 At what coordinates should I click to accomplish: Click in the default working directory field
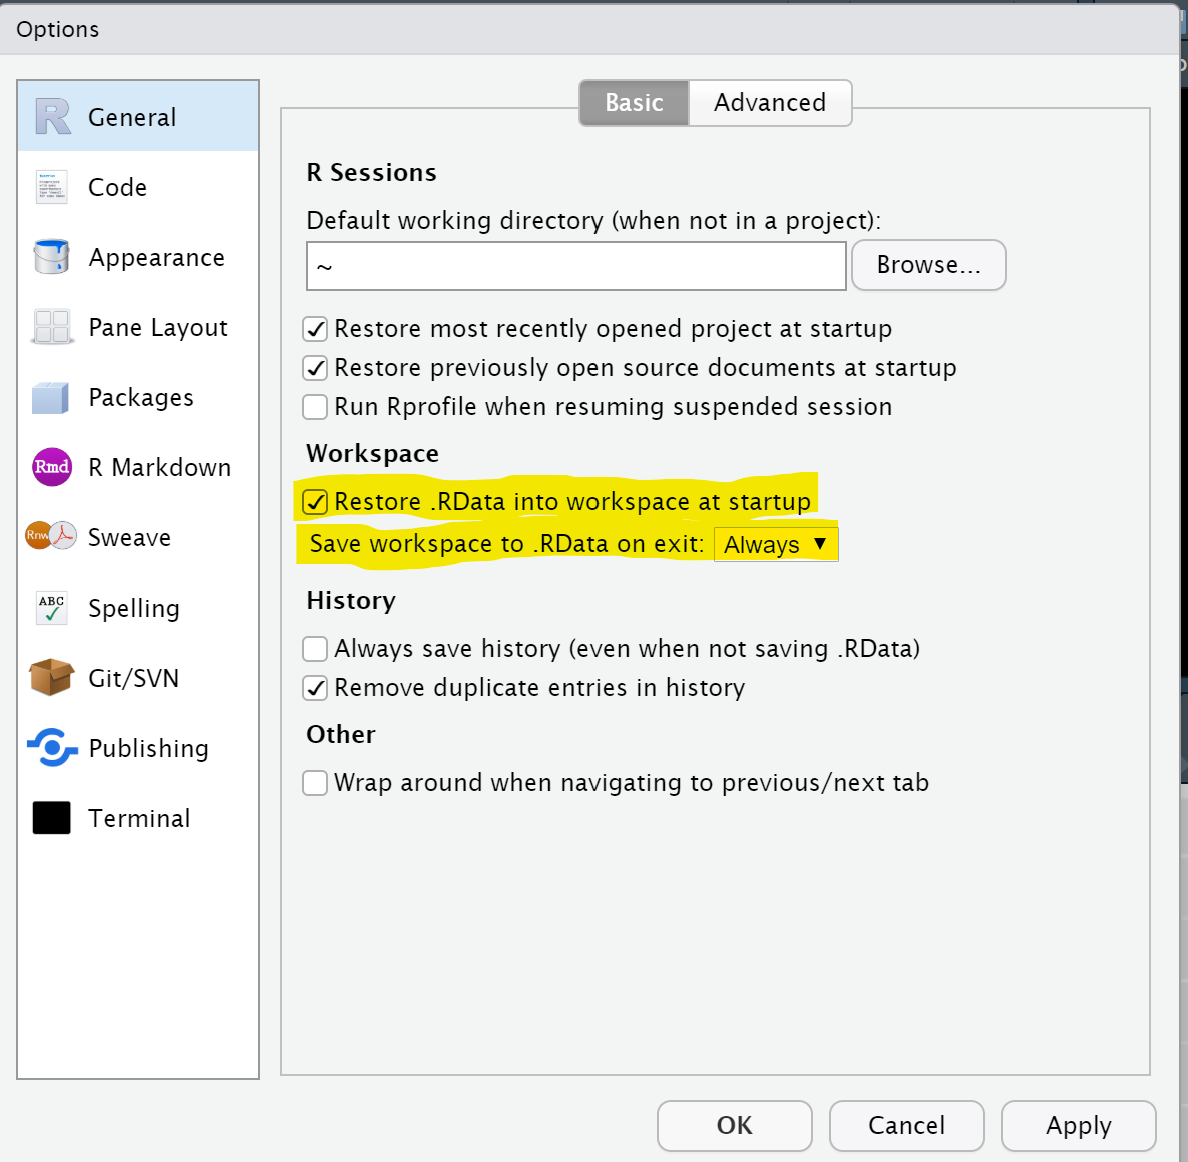pyautogui.click(x=576, y=266)
